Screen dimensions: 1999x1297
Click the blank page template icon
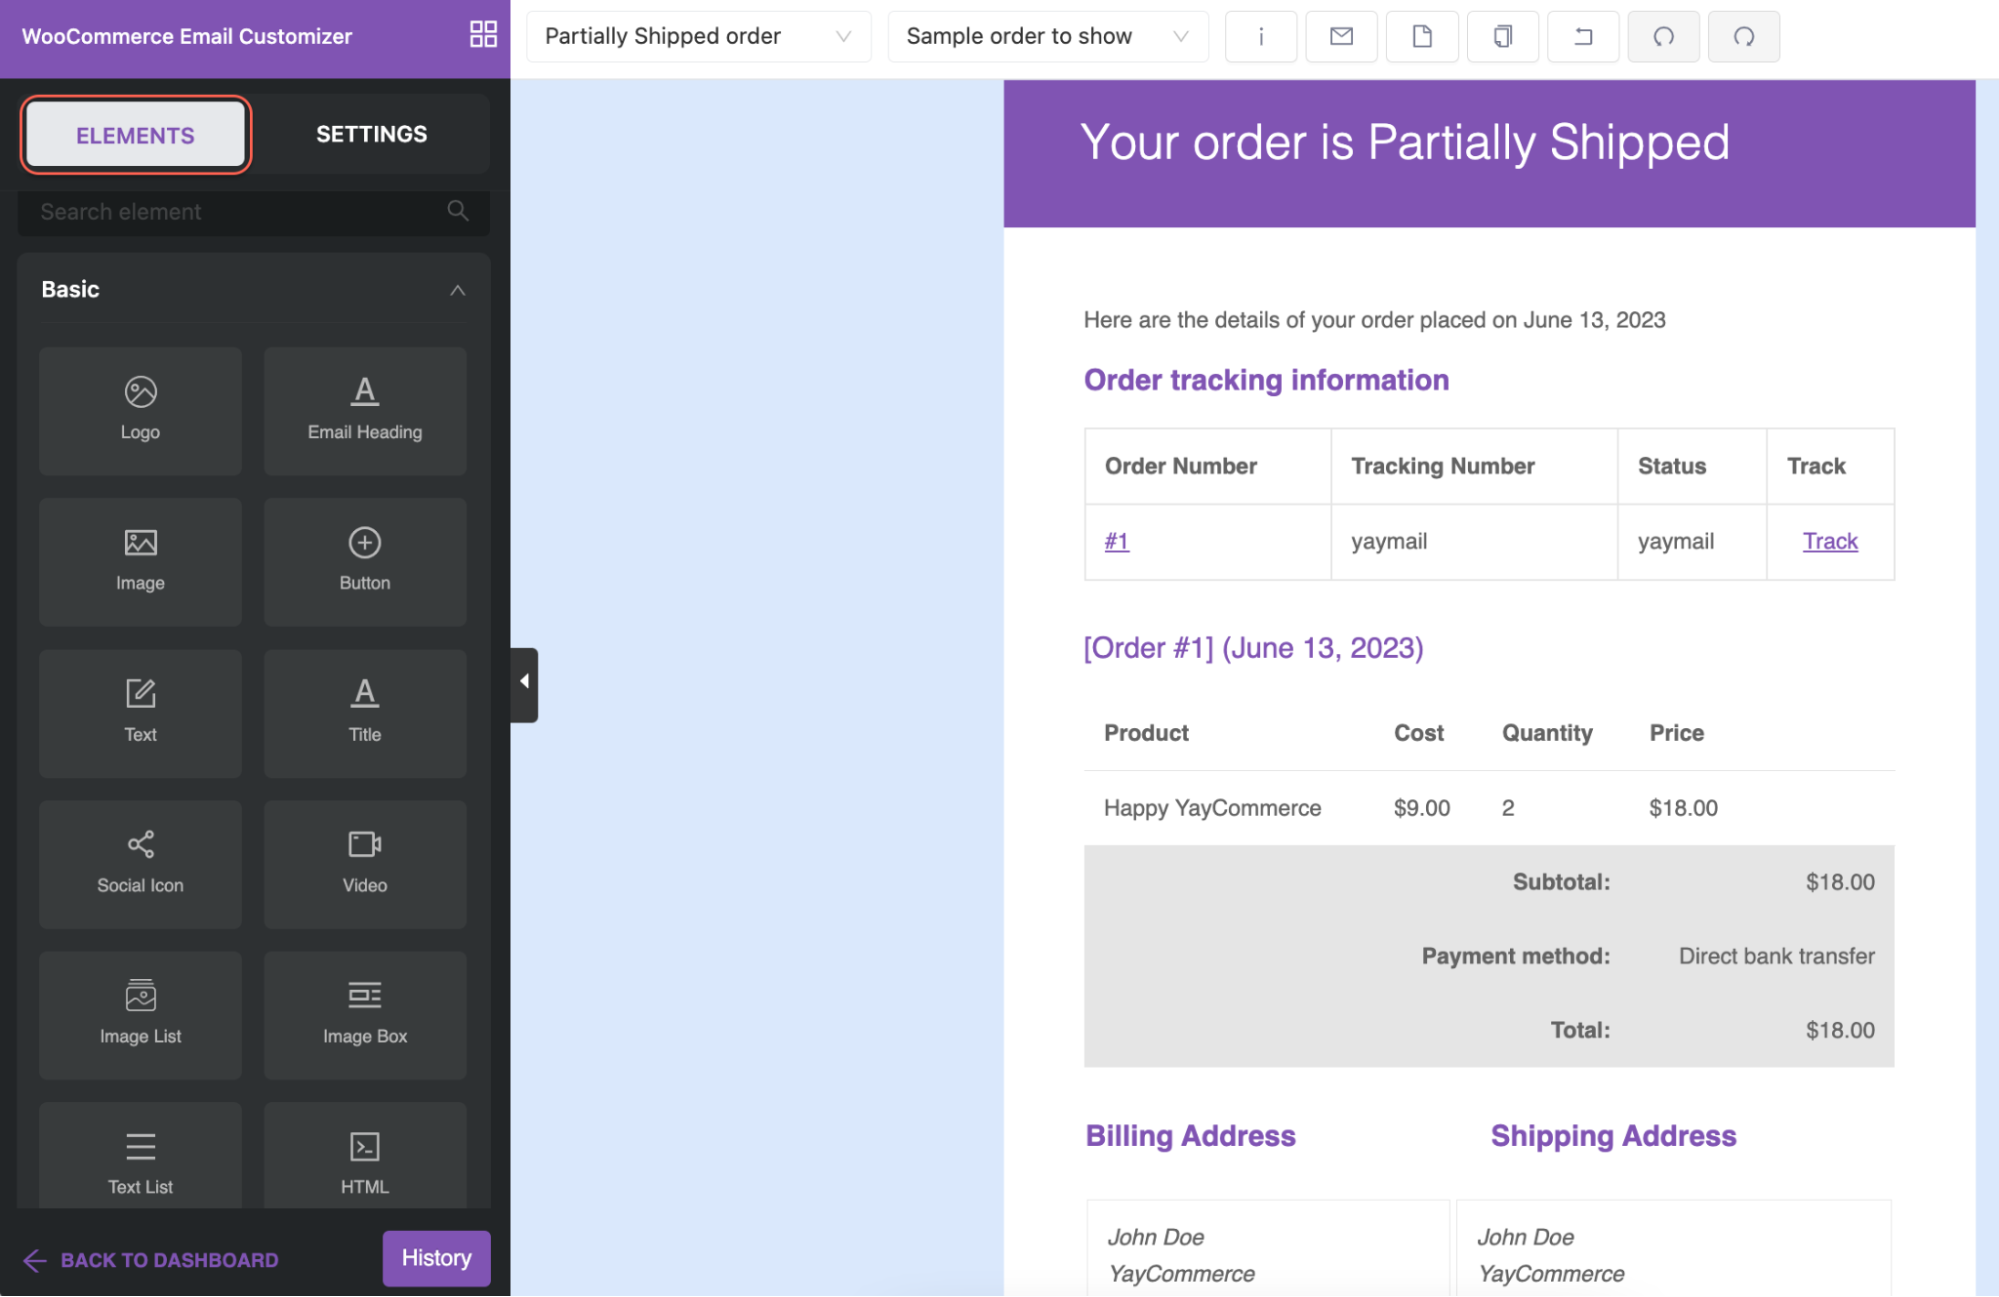point(1422,37)
